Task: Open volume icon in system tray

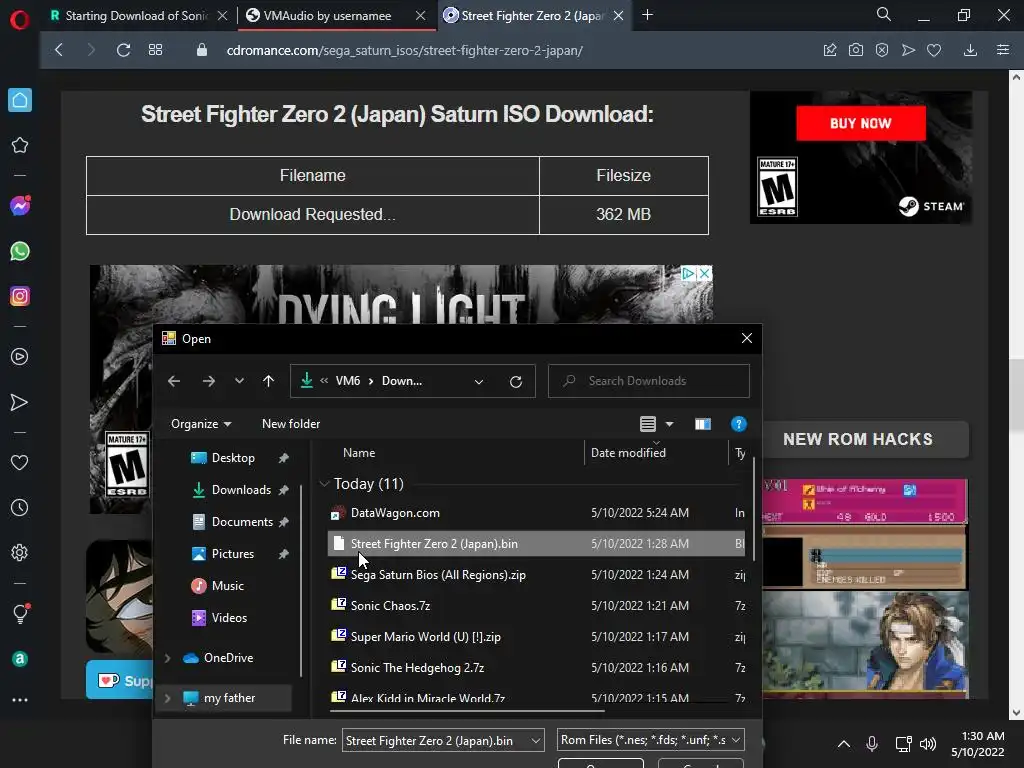Action: [927, 744]
